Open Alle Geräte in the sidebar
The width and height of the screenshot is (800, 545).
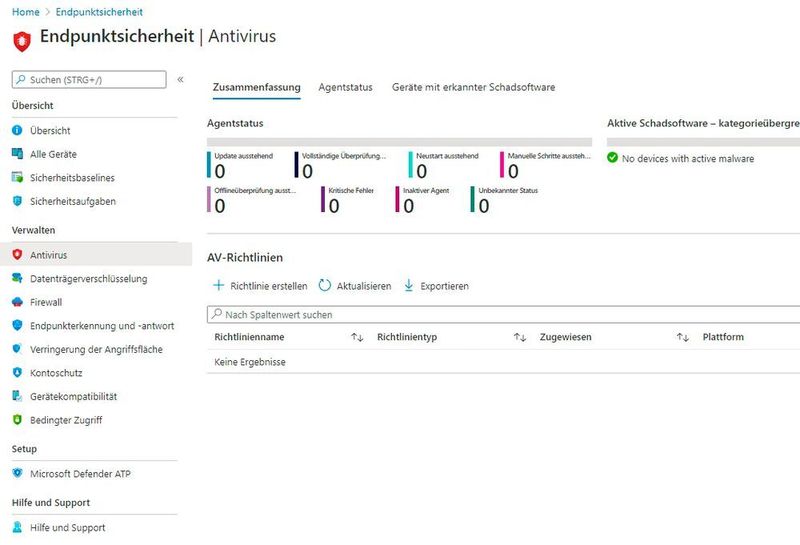tap(53, 154)
